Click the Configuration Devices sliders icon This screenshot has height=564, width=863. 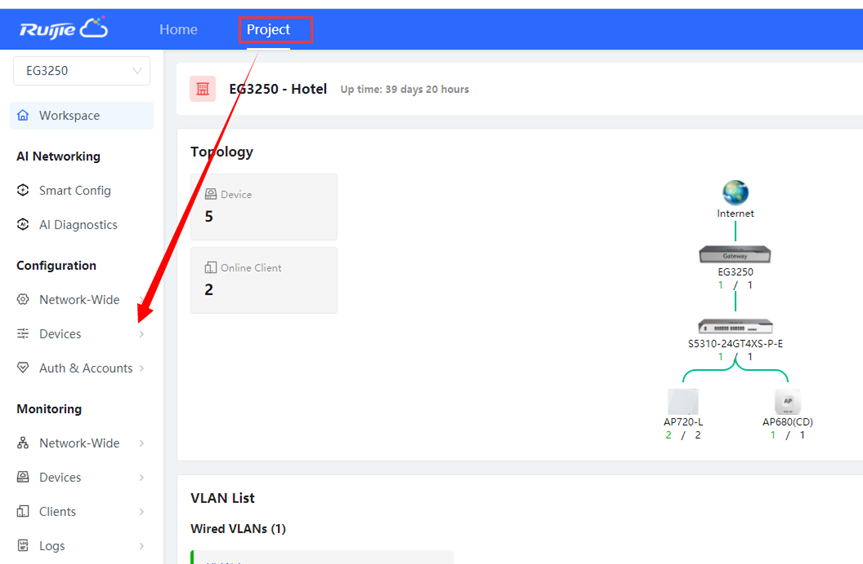23,333
